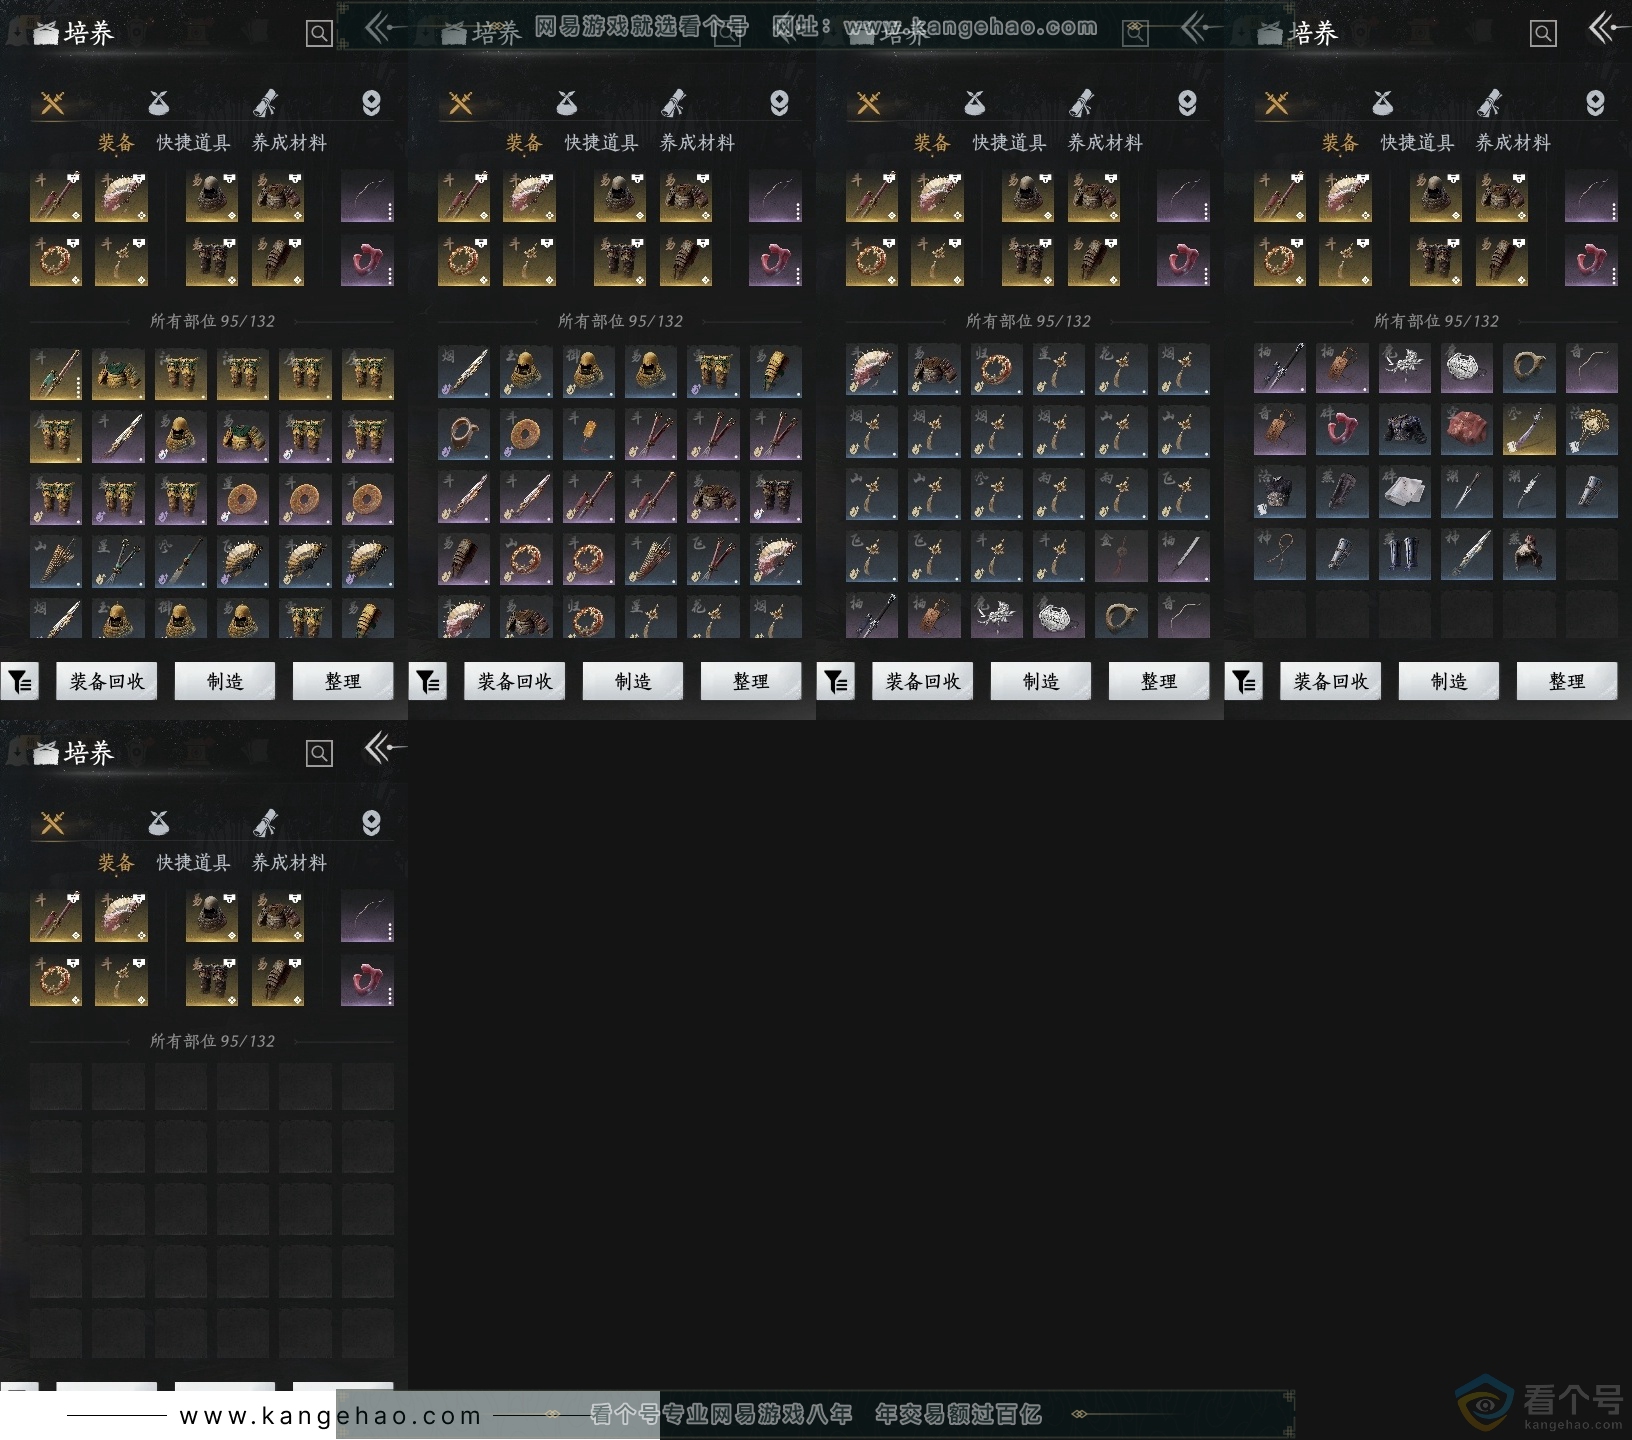This screenshot has height=1440, width=1632.
Task: Select silver flower hairpin in fourth panel grid
Action: point(1404,368)
